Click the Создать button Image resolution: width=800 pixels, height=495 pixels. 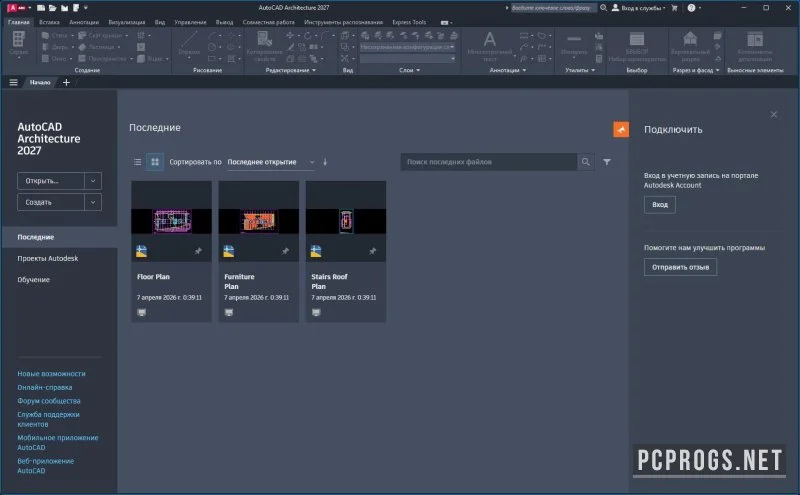51,202
